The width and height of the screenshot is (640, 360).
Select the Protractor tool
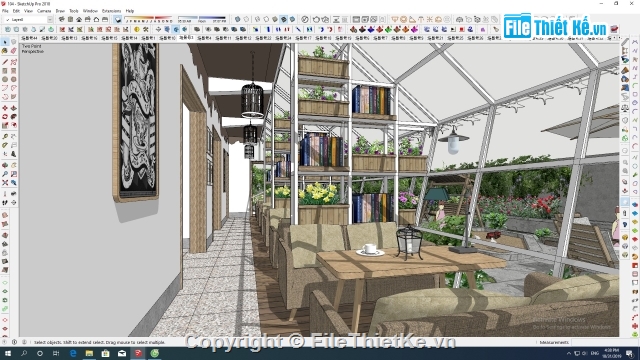coord(5,145)
